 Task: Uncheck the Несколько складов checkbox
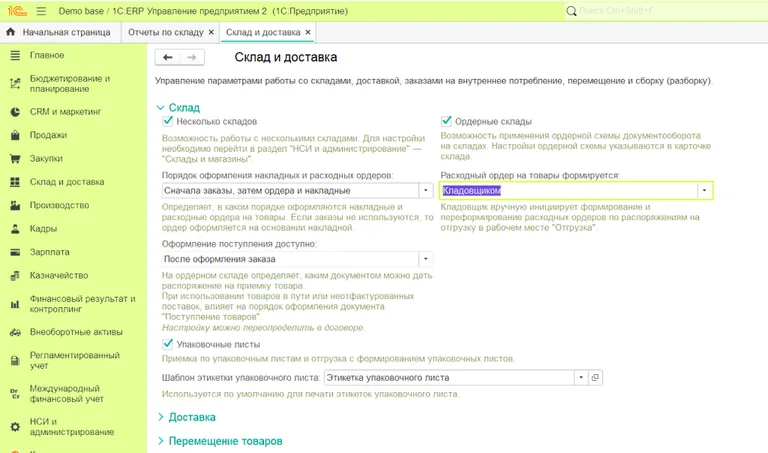click(167, 121)
